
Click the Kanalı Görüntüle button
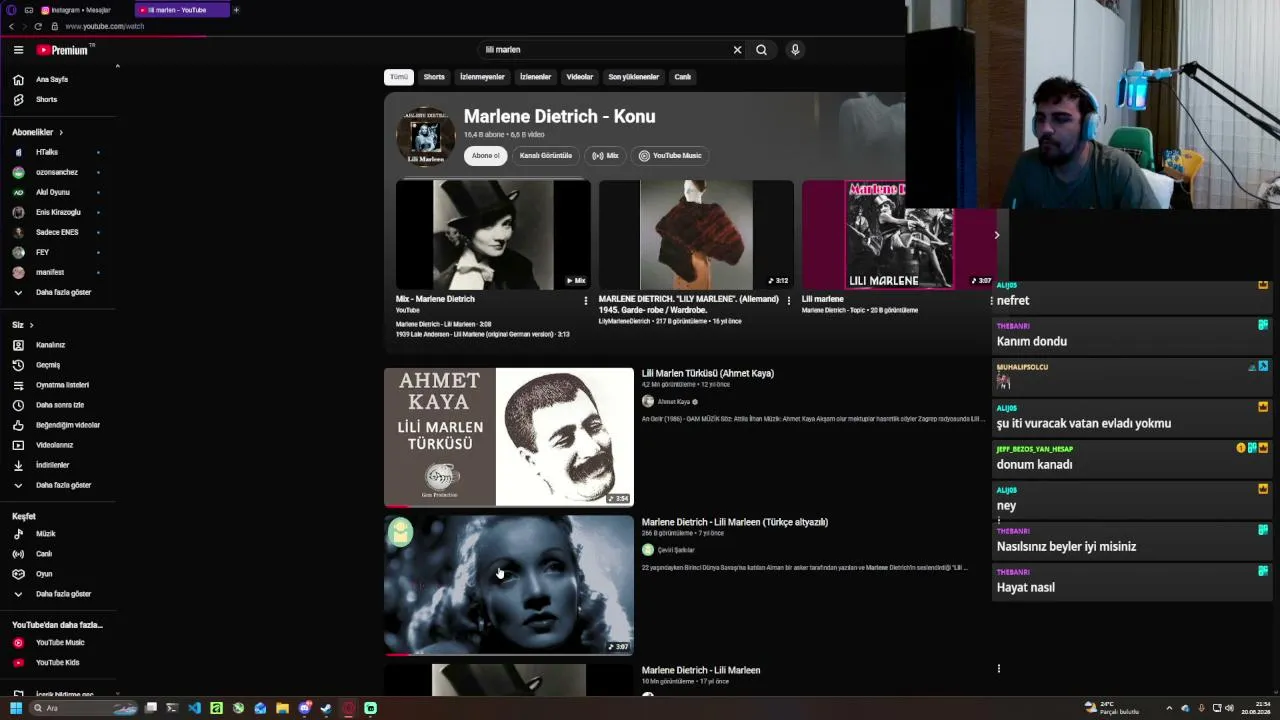click(545, 156)
